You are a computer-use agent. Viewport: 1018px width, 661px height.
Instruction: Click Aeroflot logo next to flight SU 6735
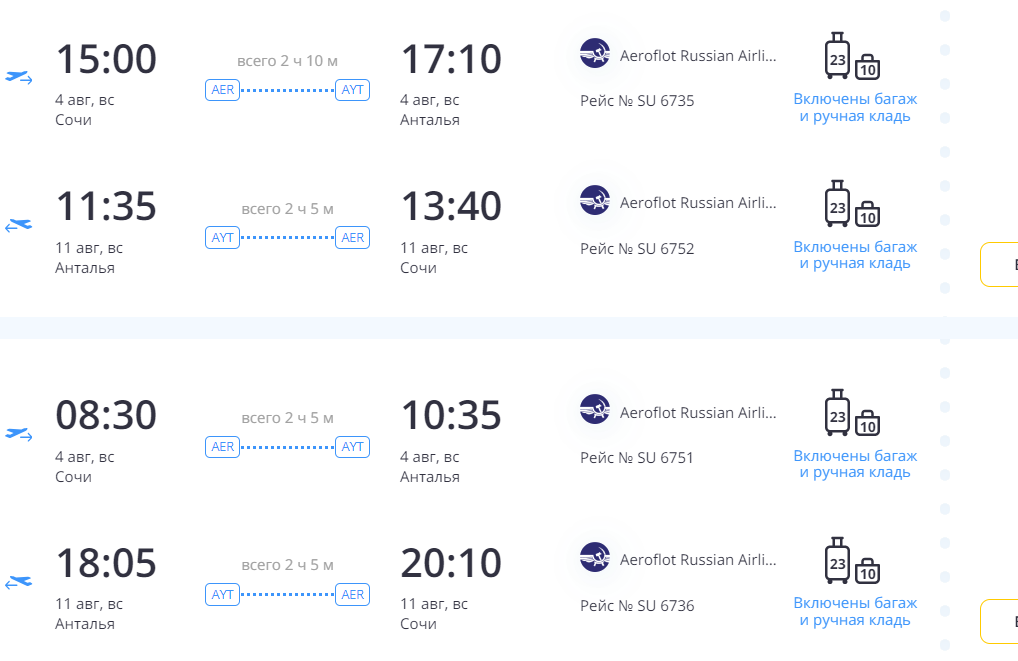point(595,53)
